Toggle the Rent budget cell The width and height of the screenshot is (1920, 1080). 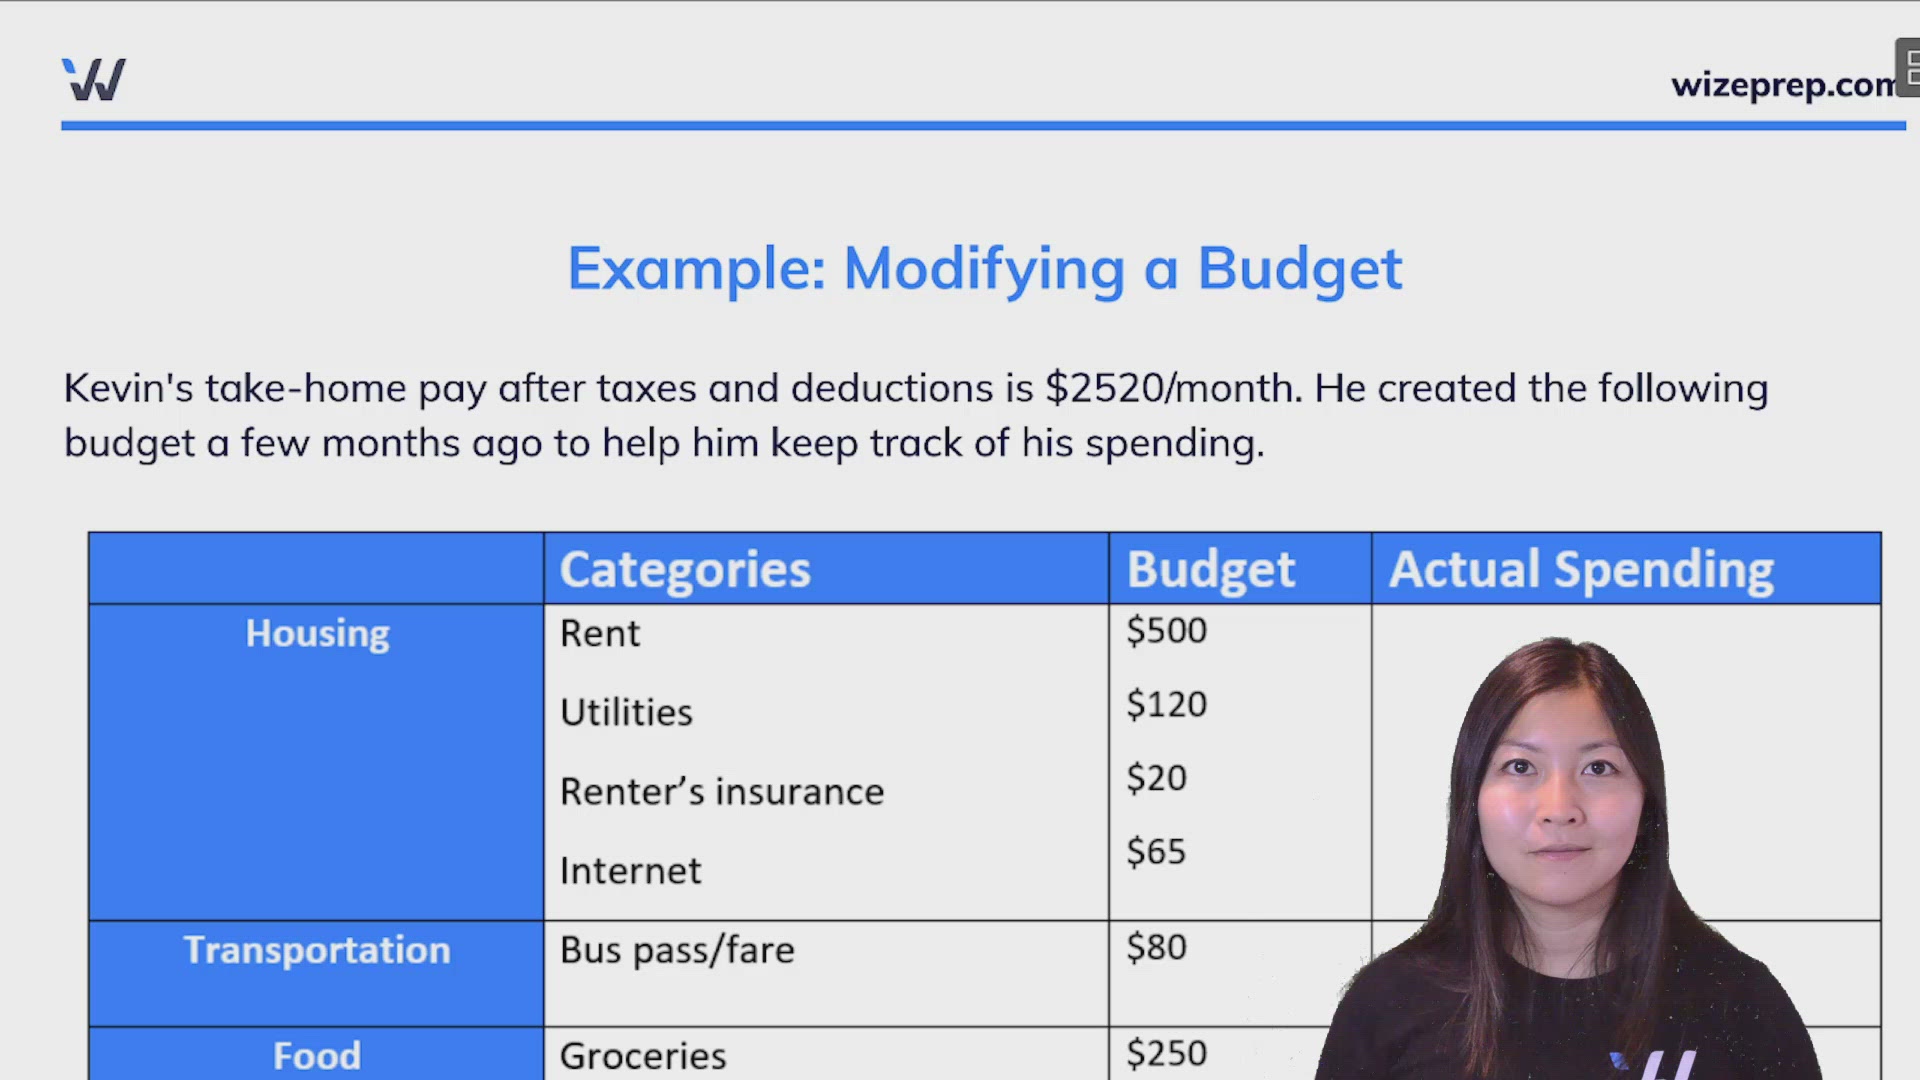(x=1166, y=631)
